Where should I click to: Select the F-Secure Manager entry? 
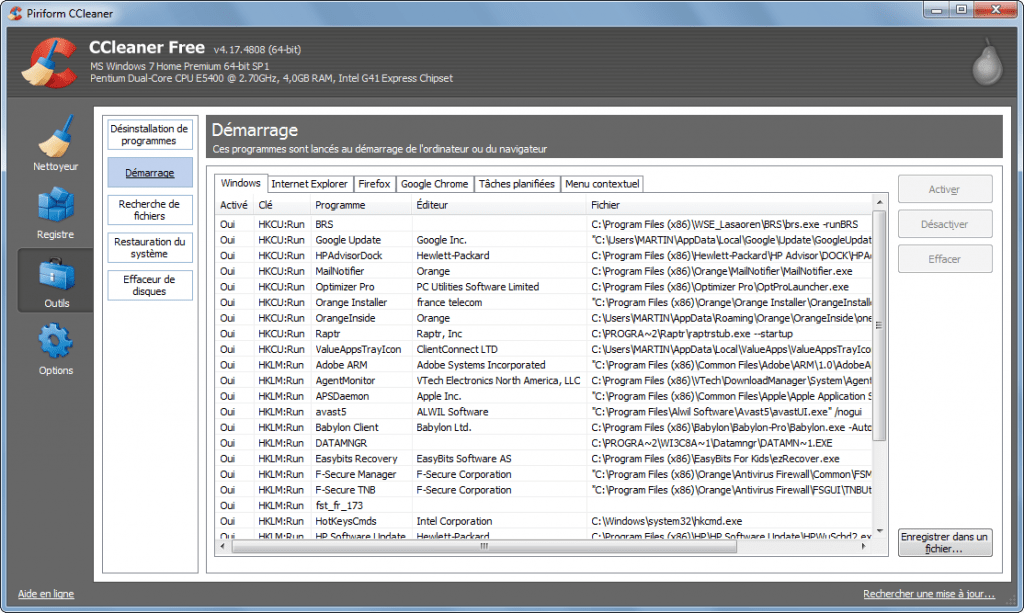click(x=544, y=475)
